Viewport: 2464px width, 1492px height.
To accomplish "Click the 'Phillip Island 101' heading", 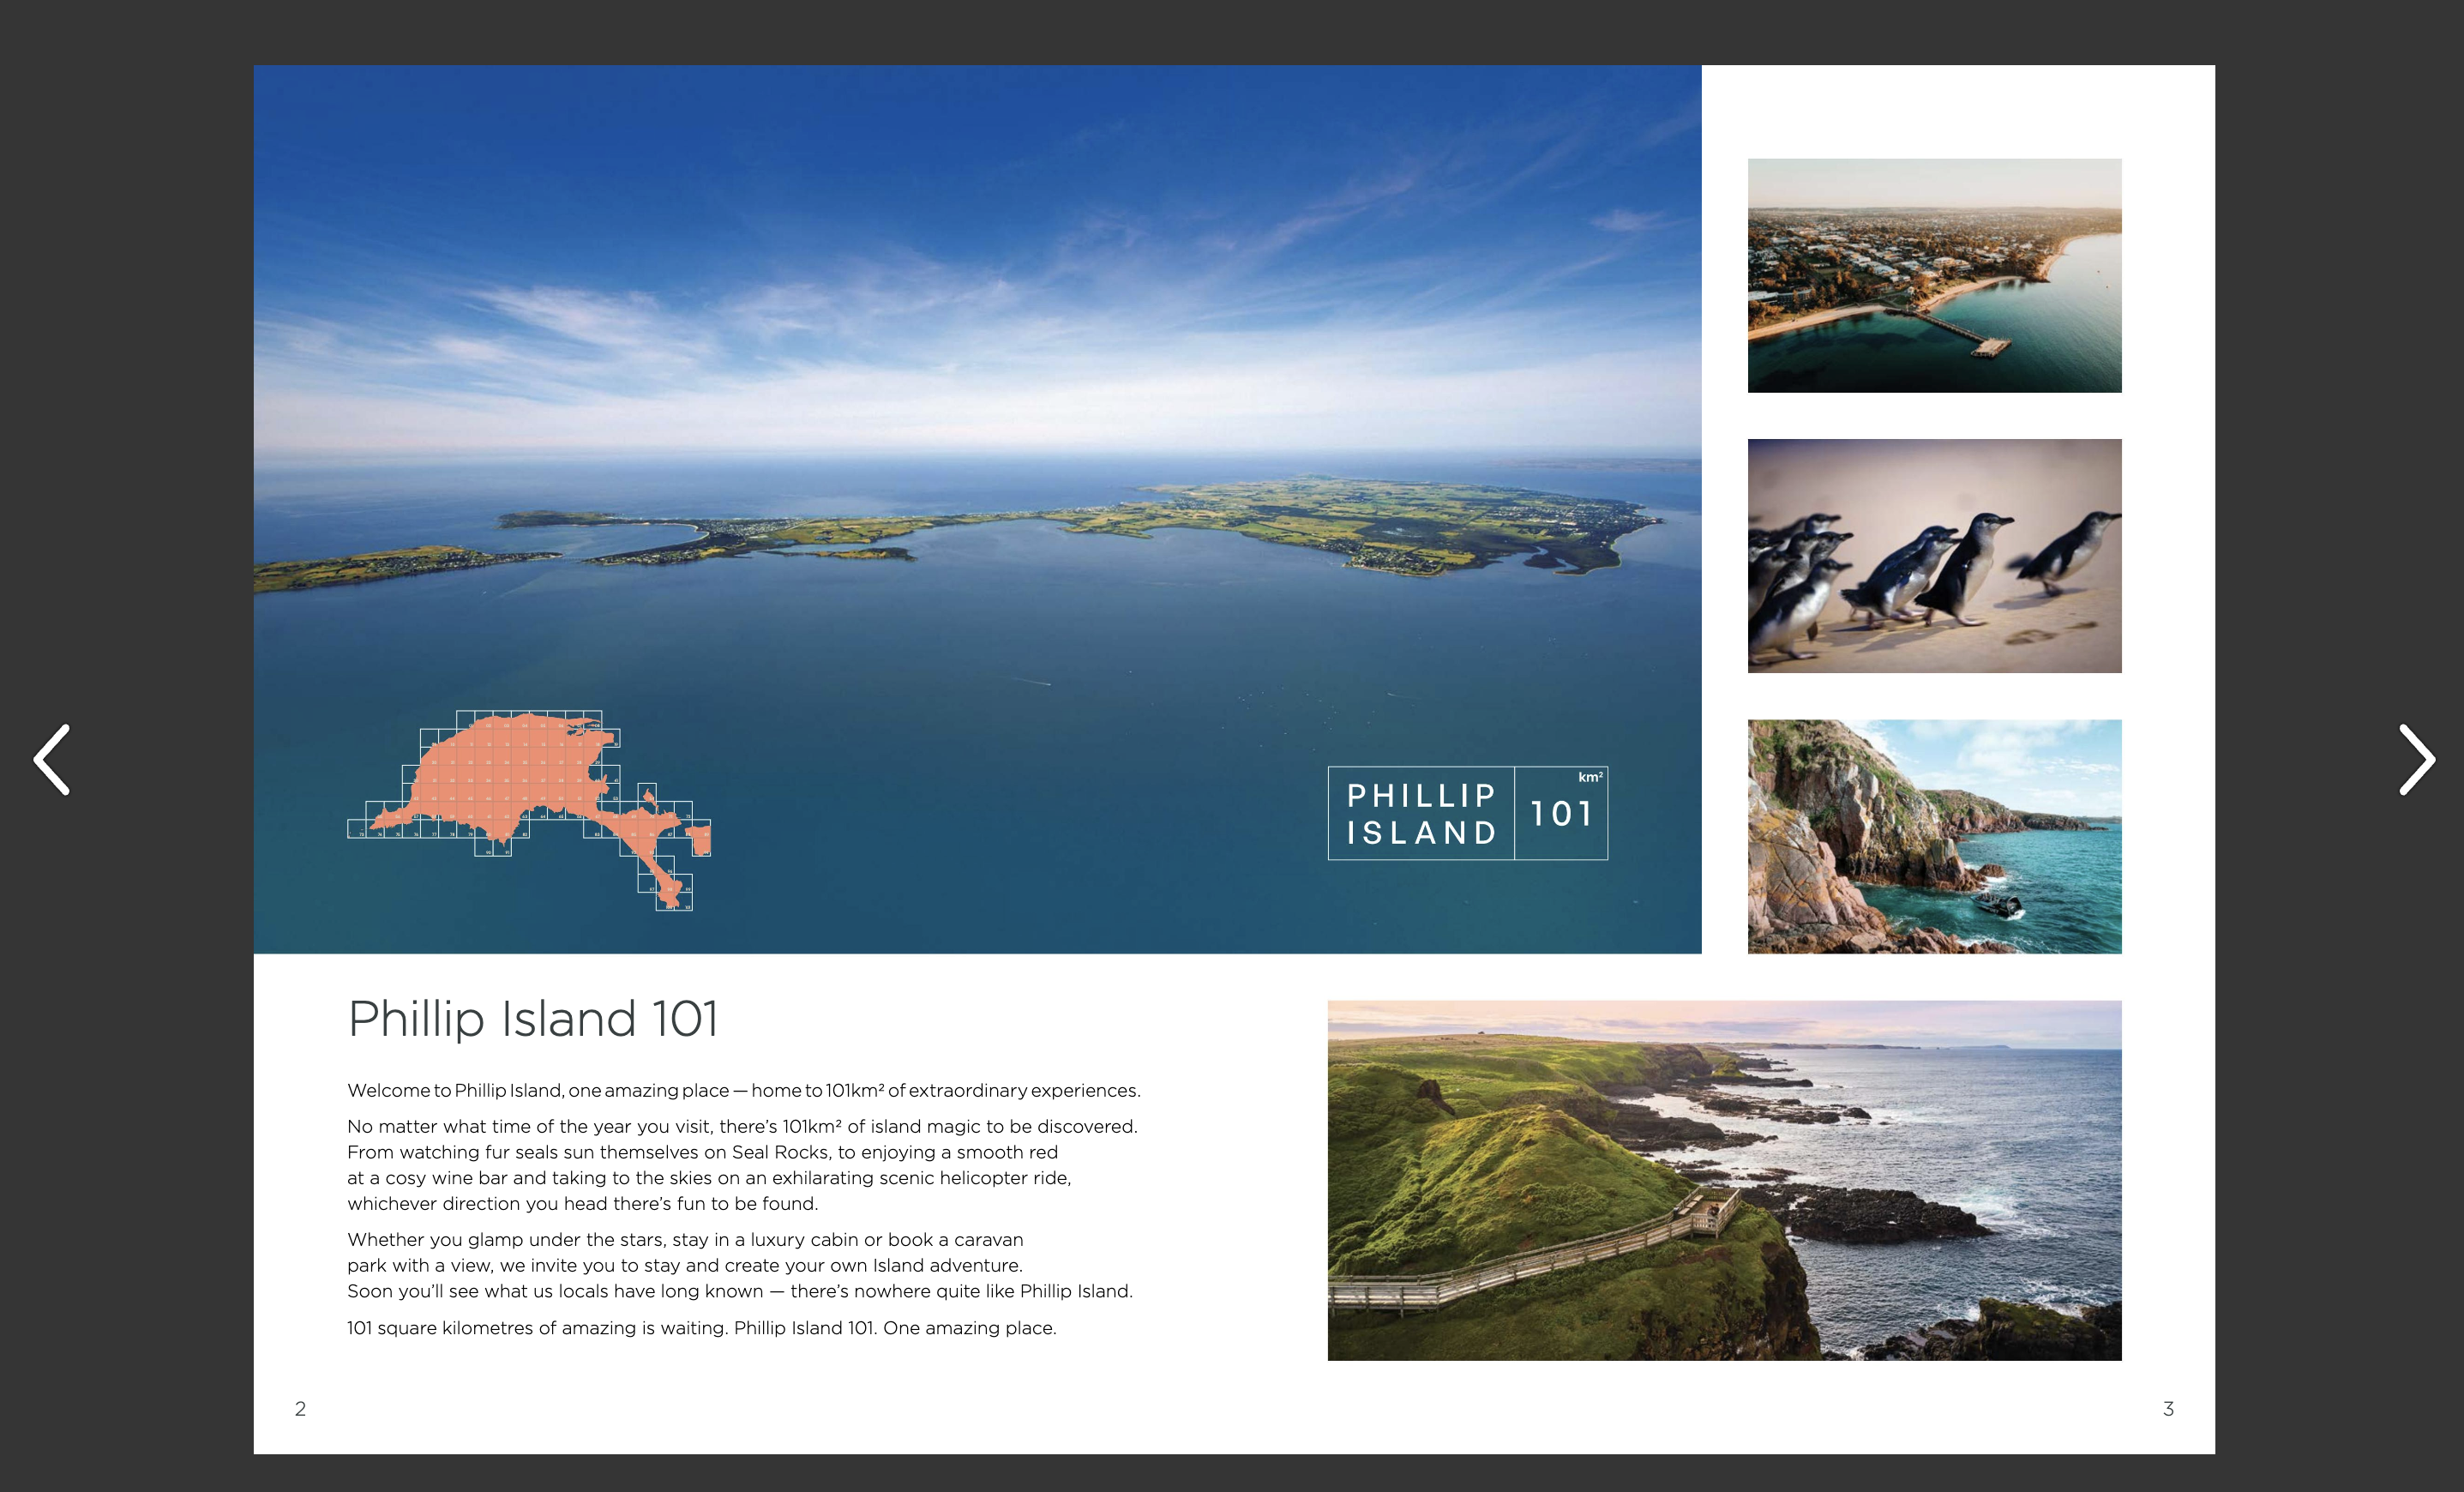I will (532, 1019).
